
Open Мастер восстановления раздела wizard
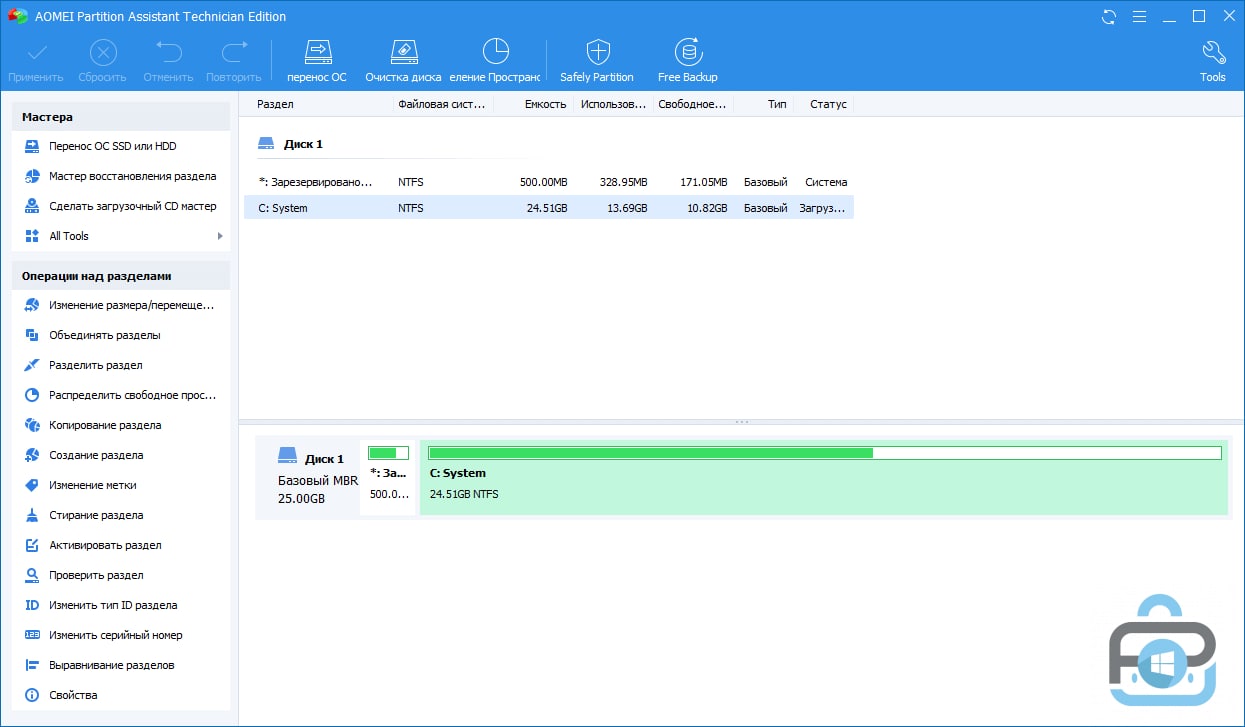tap(132, 176)
